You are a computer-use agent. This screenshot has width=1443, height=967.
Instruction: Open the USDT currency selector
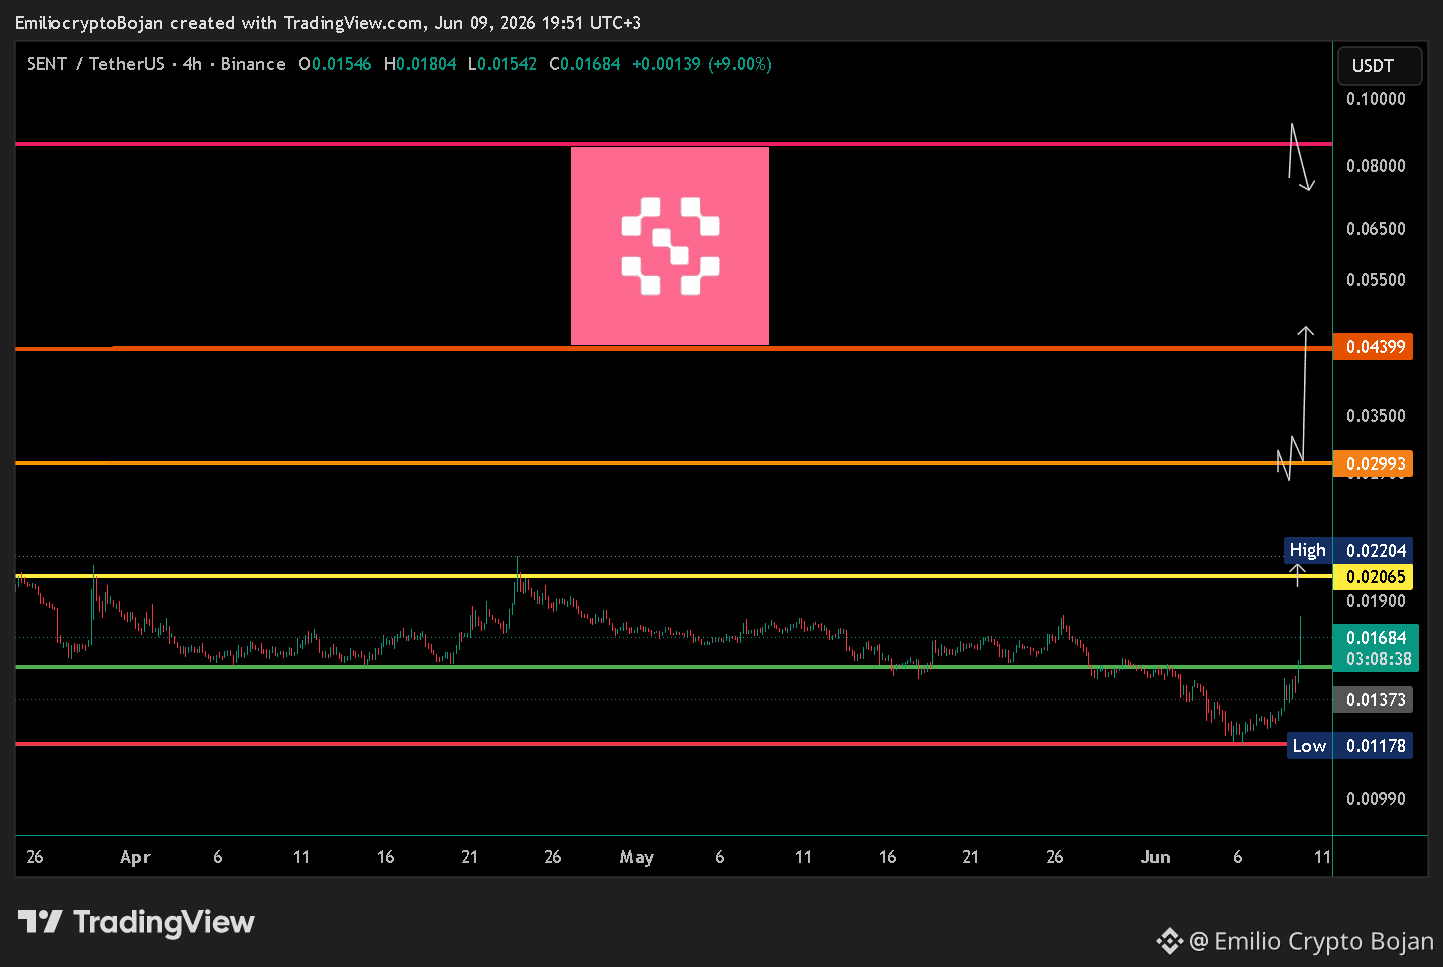pos(1379,66)
